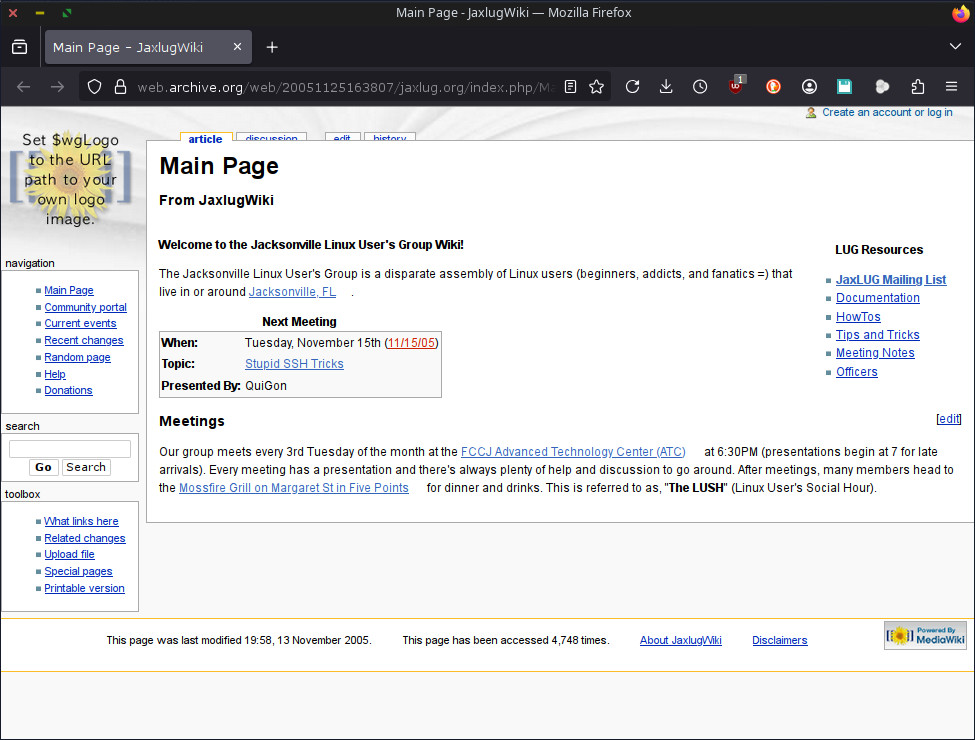Switch to the discussion tab

271,138
